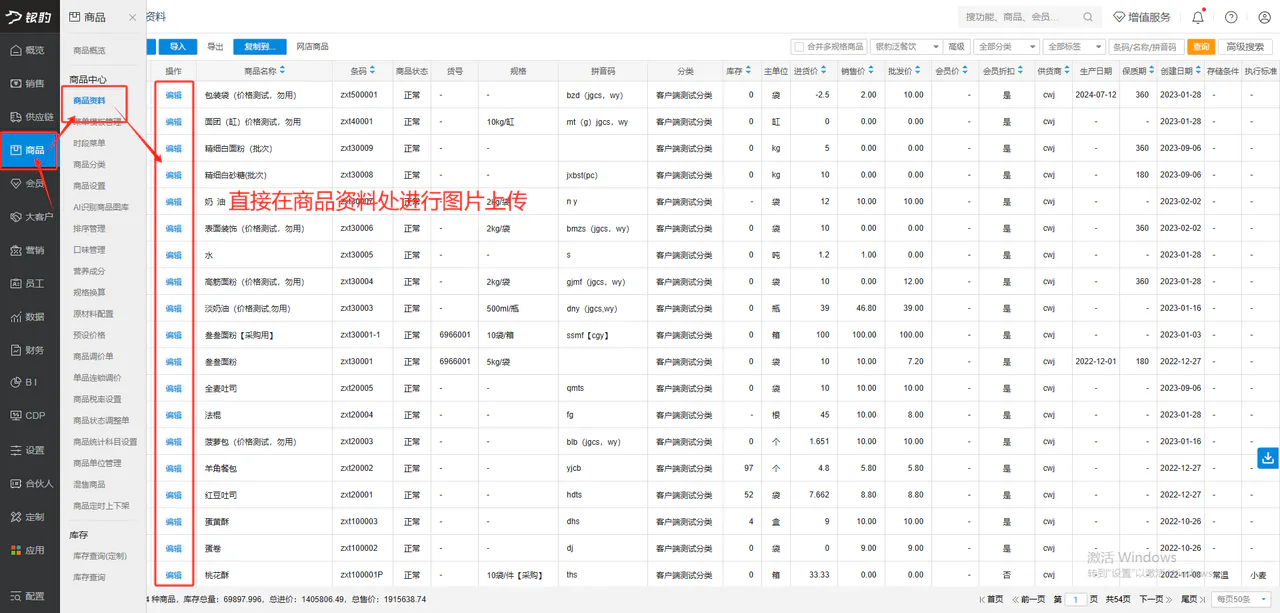The height and width of the screenshot is (613, 1280).
Task: Open 员工 in the left sidebar
Action: point(29,283)
